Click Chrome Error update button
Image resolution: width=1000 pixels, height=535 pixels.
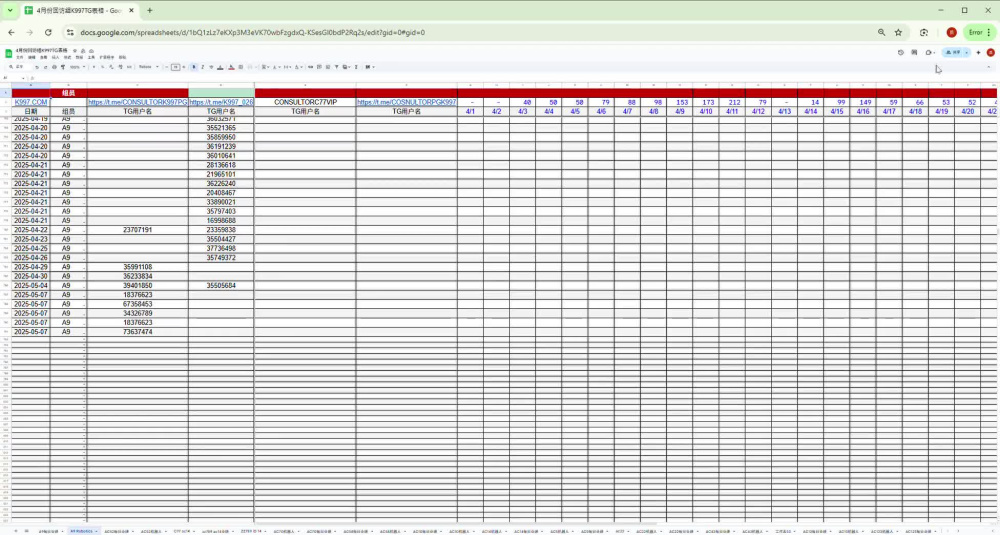tap(980, 32)
